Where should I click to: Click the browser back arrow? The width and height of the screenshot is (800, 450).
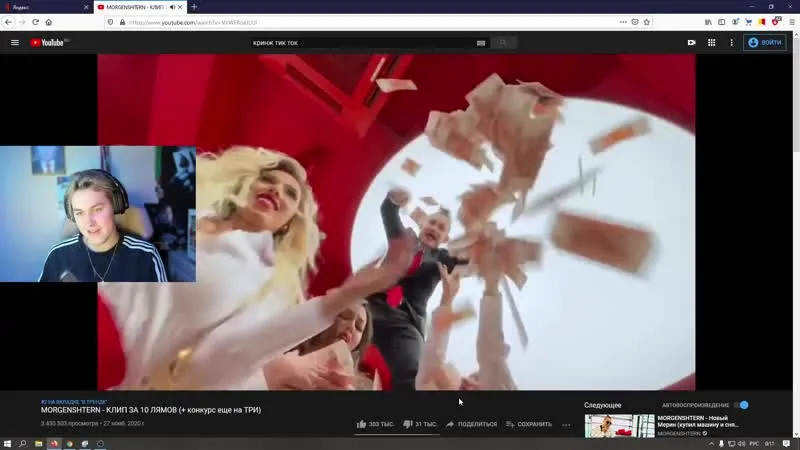(x=9, y=22)
